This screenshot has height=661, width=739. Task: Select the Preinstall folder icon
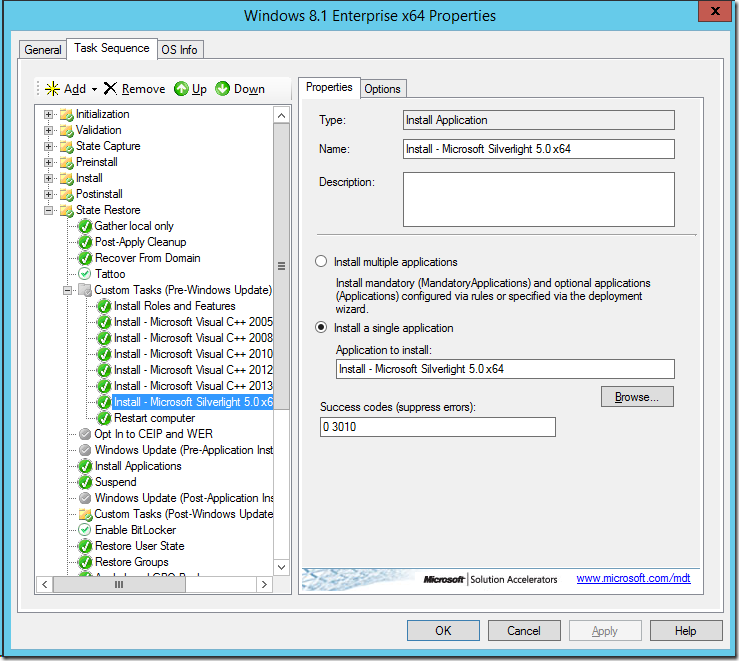point(66,163)
